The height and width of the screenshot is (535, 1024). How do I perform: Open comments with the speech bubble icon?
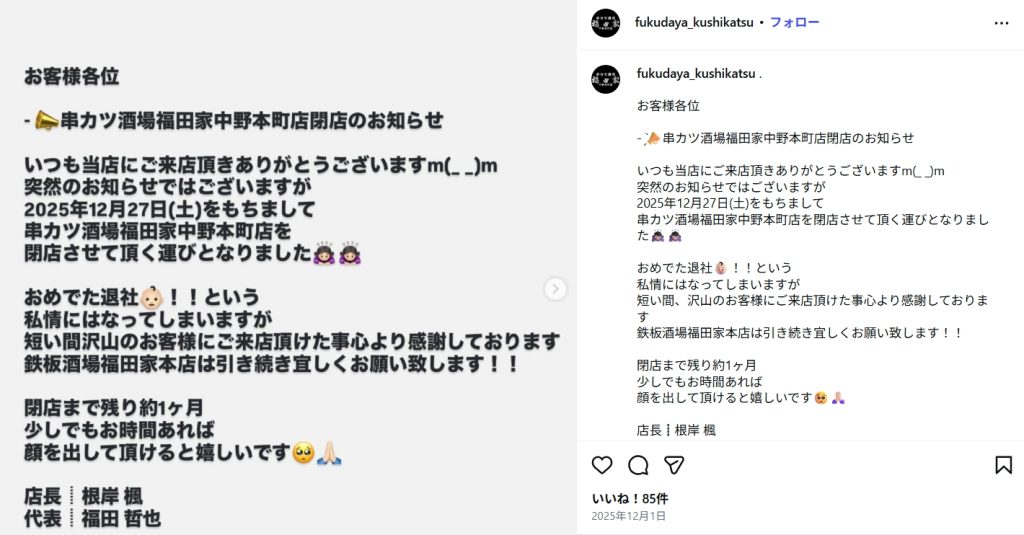pos(638,465)
